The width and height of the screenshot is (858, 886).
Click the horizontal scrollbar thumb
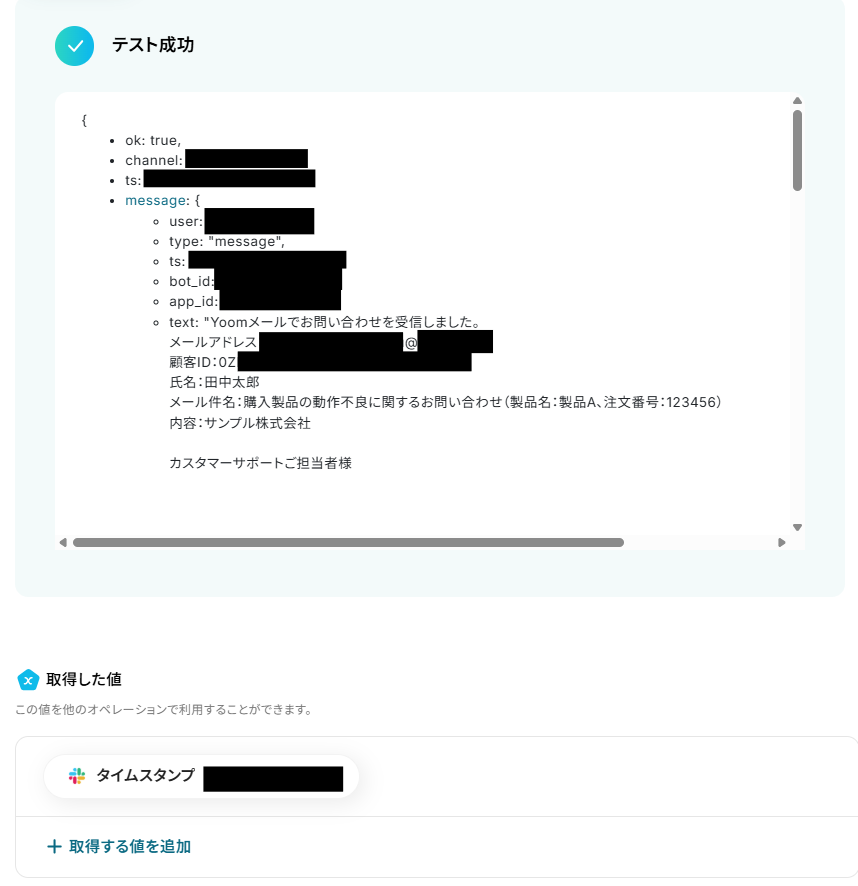(348, 542)
